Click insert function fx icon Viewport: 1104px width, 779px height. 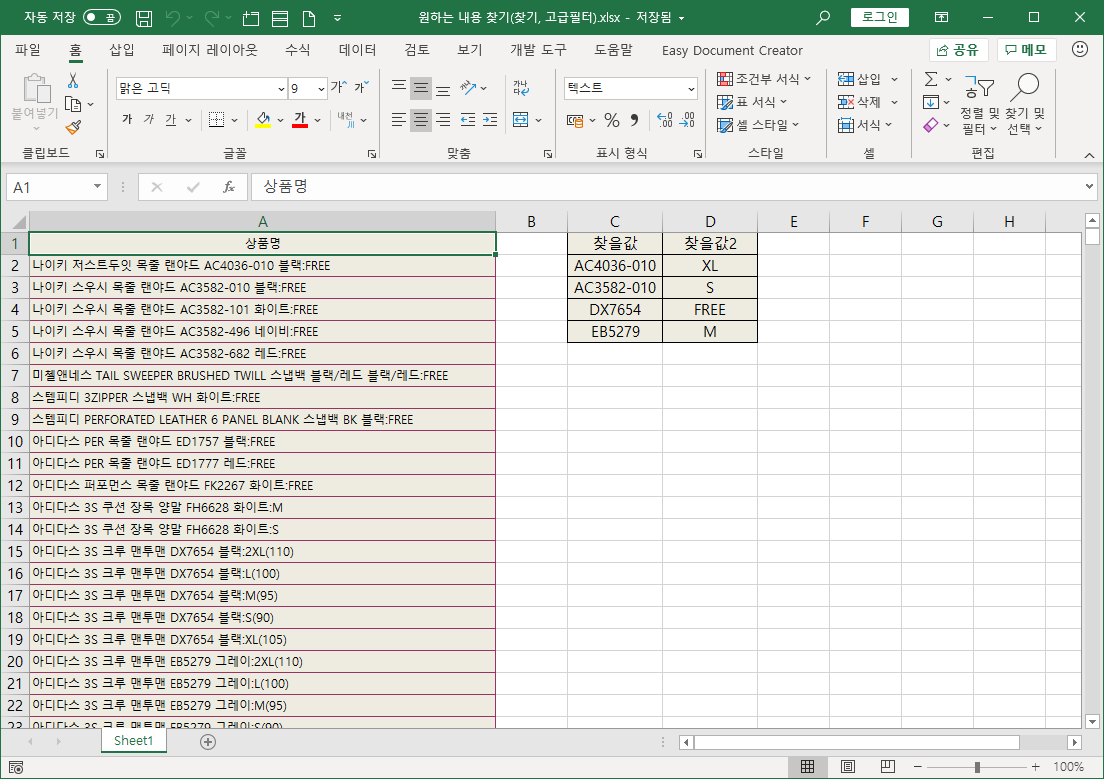229,187
